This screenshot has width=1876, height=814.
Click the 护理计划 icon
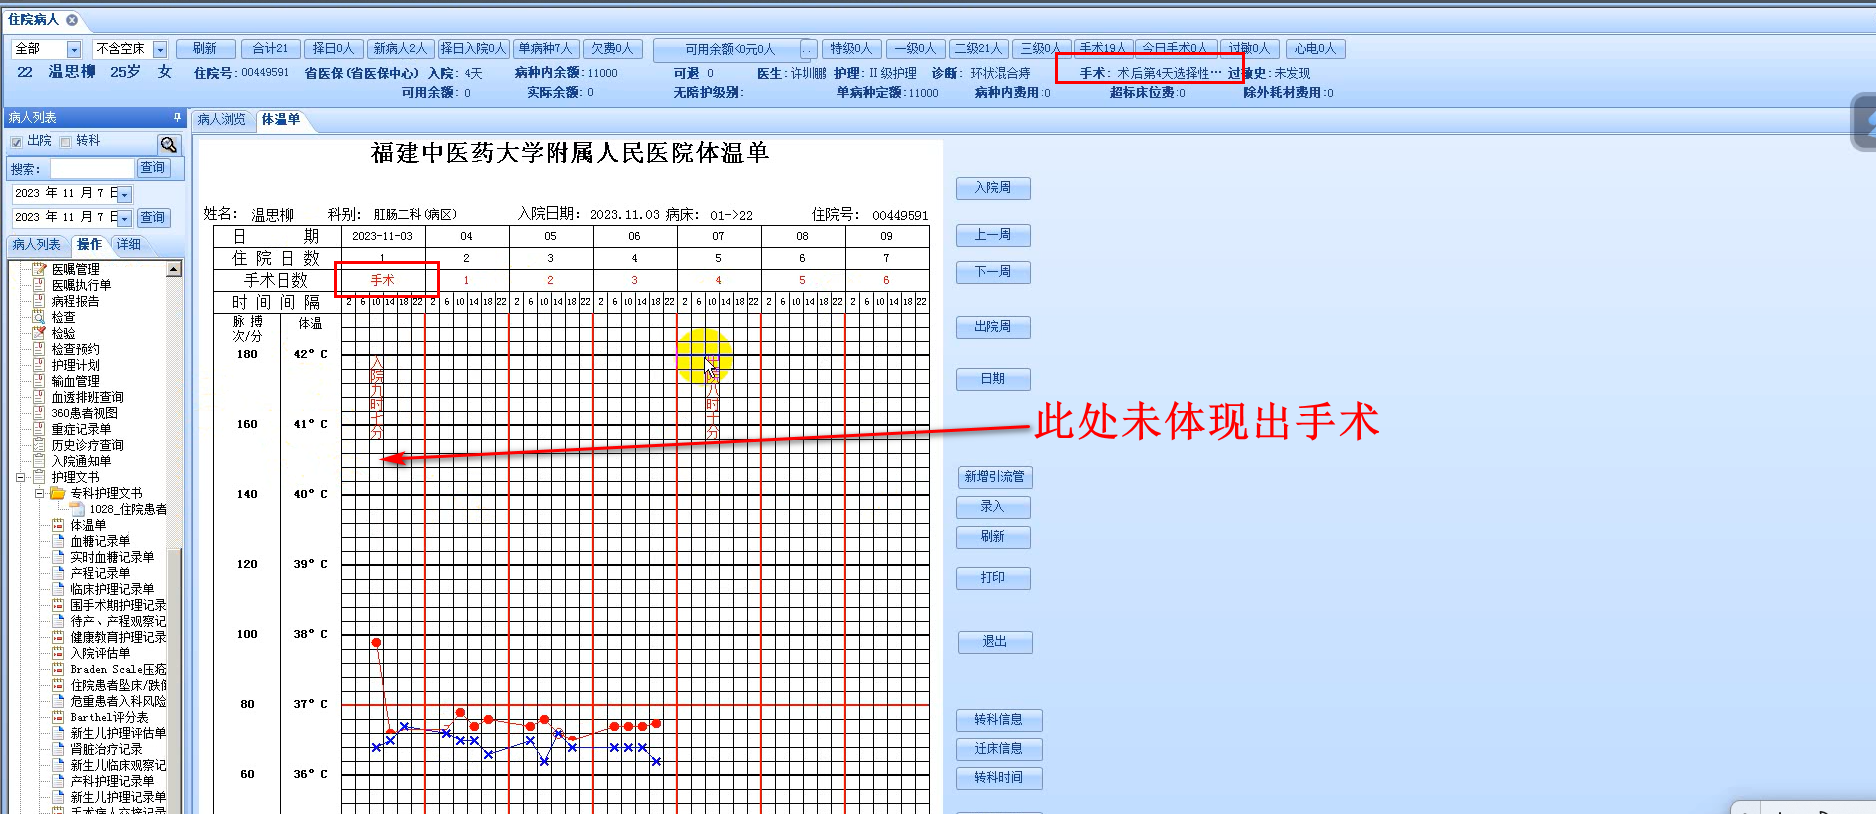(x=40, y=365)
